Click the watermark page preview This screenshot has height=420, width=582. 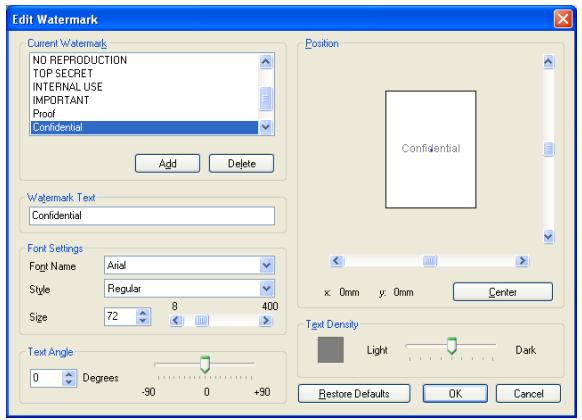pos(431,149)
